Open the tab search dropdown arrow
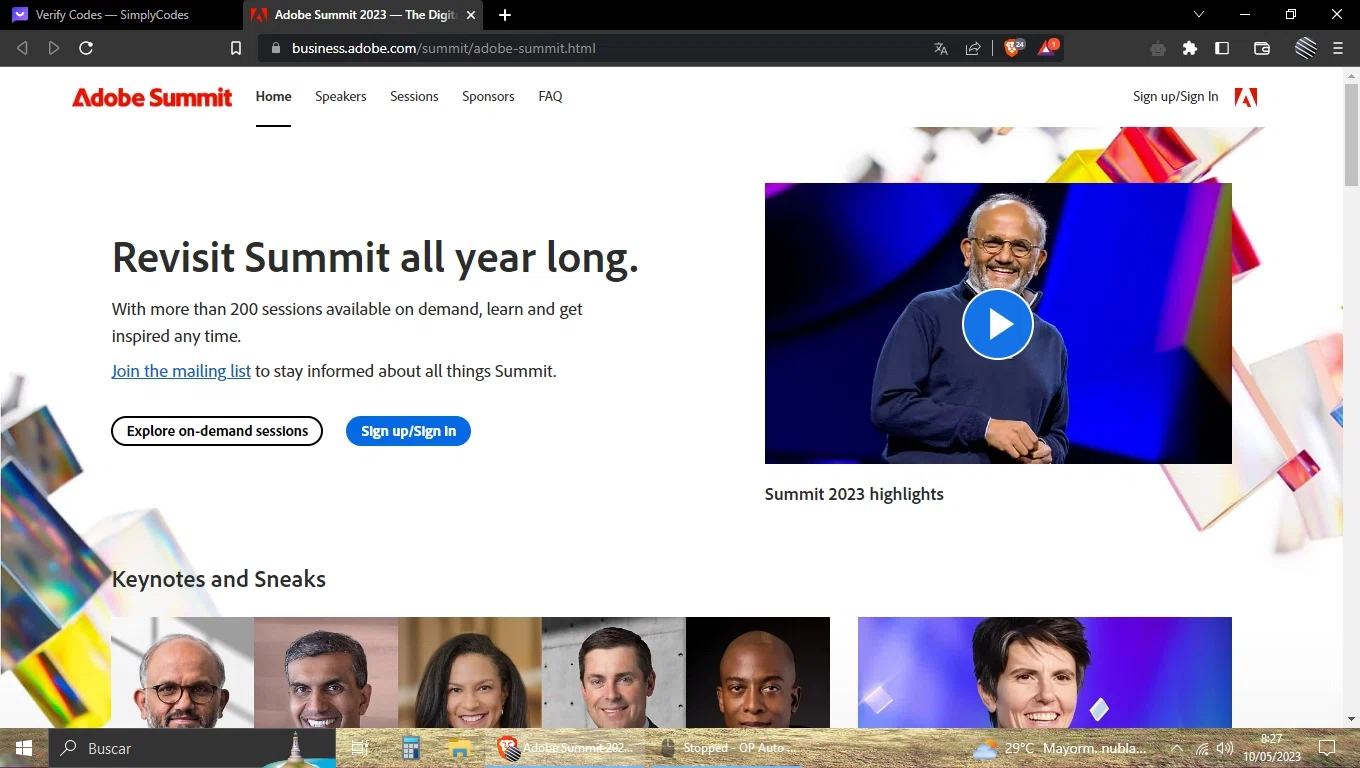Screen dimensions: 1360x768 [x=1200, y=14]
